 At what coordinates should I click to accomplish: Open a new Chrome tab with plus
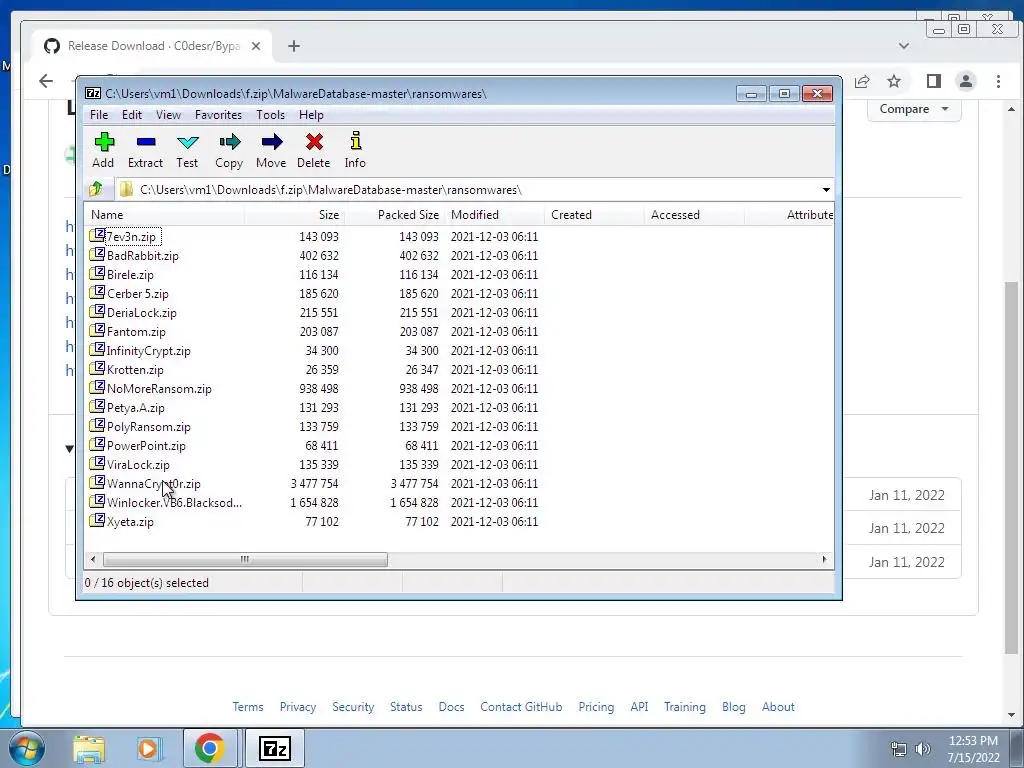(x=294, y=46)
